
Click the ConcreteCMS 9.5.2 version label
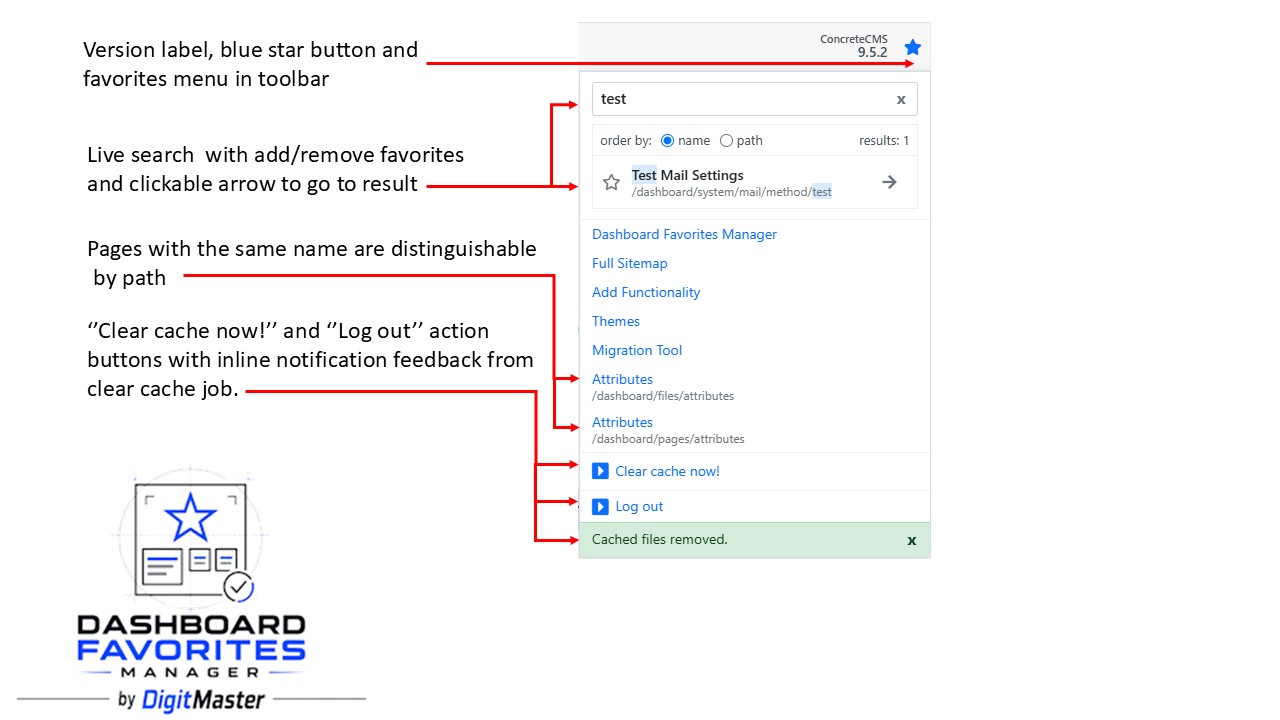(x=853, y=46)
